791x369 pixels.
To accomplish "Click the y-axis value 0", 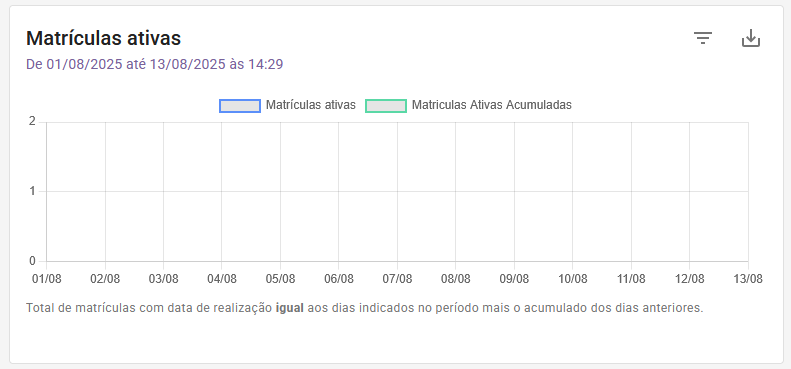I will pyautogui.click(x=32, y=261).
